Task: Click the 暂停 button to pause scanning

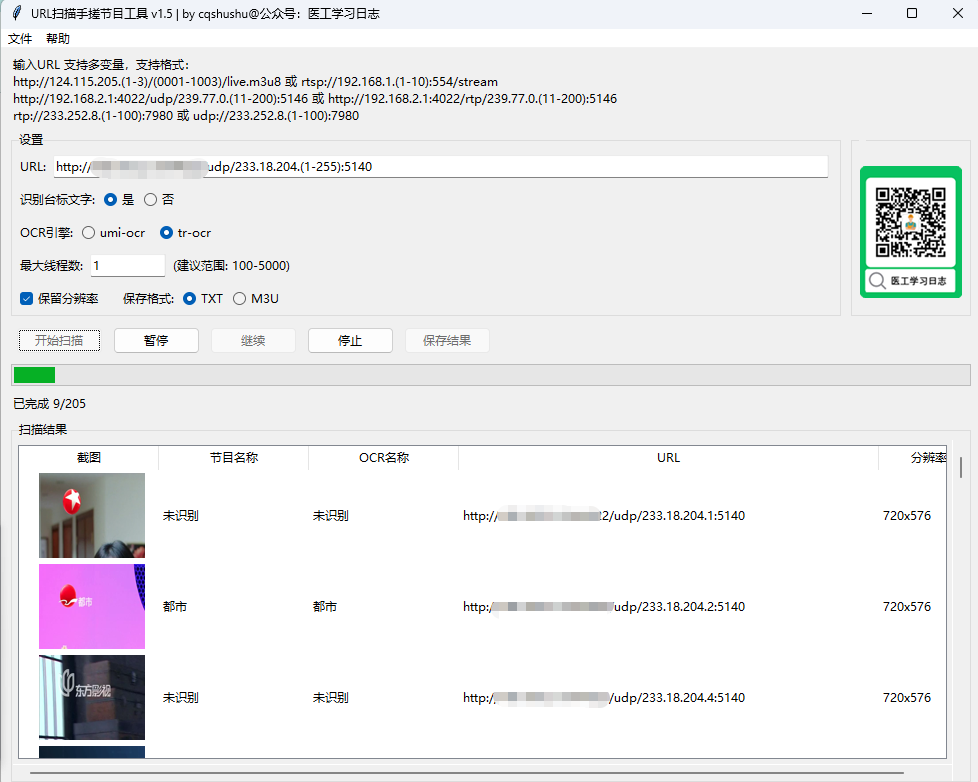Action: tap(156, 340)
